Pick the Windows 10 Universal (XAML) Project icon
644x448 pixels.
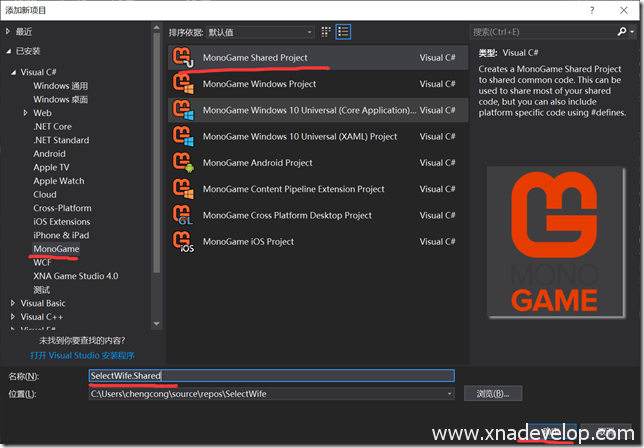point(184,136)
